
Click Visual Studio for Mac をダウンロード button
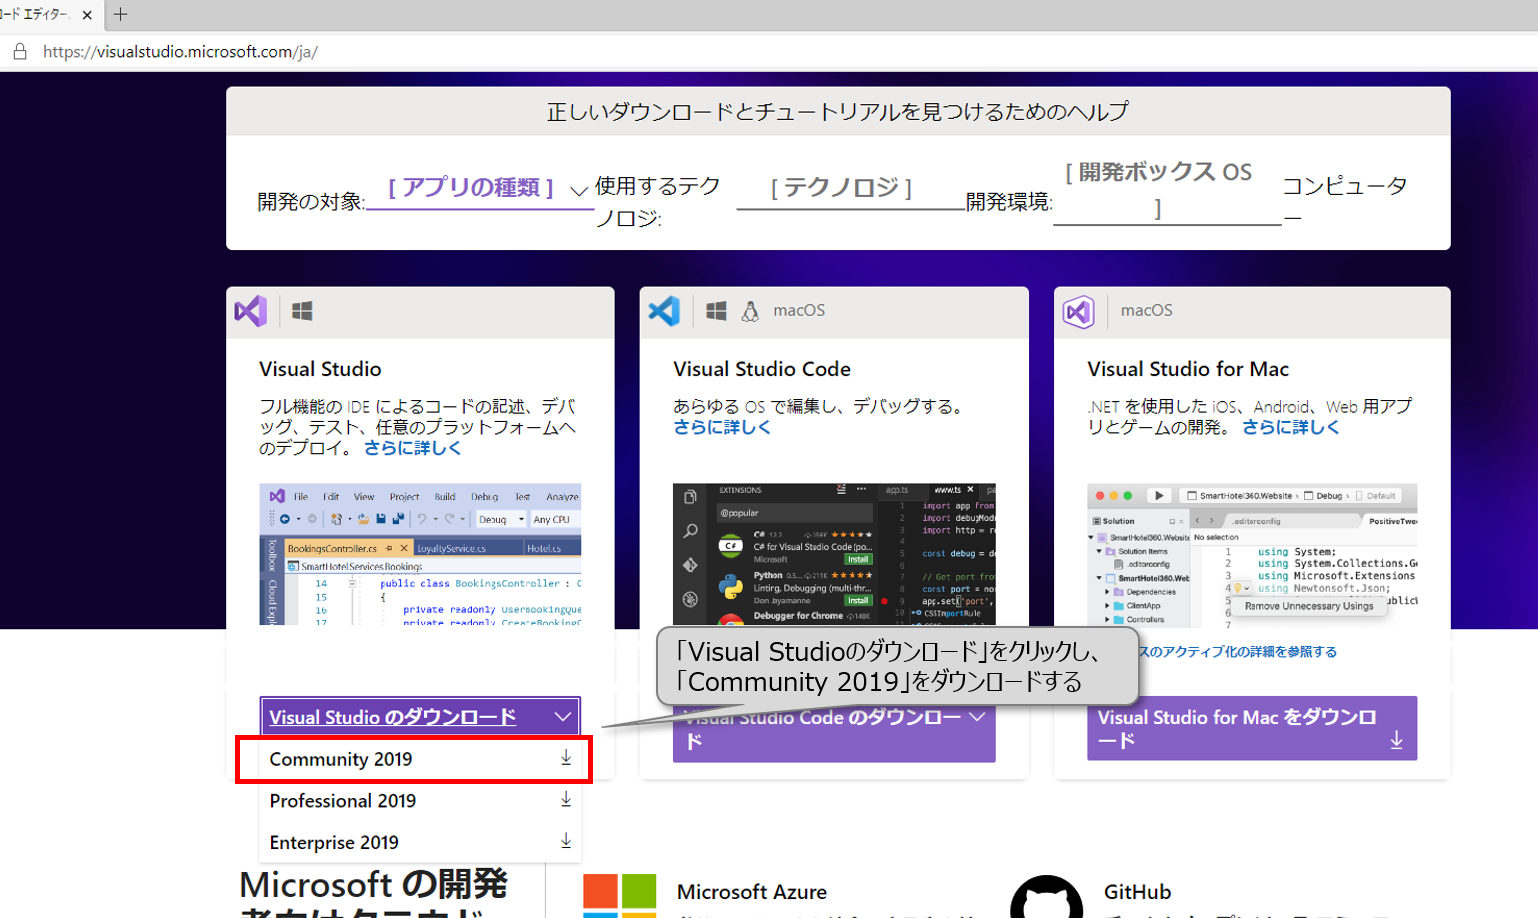point(1252,729)
